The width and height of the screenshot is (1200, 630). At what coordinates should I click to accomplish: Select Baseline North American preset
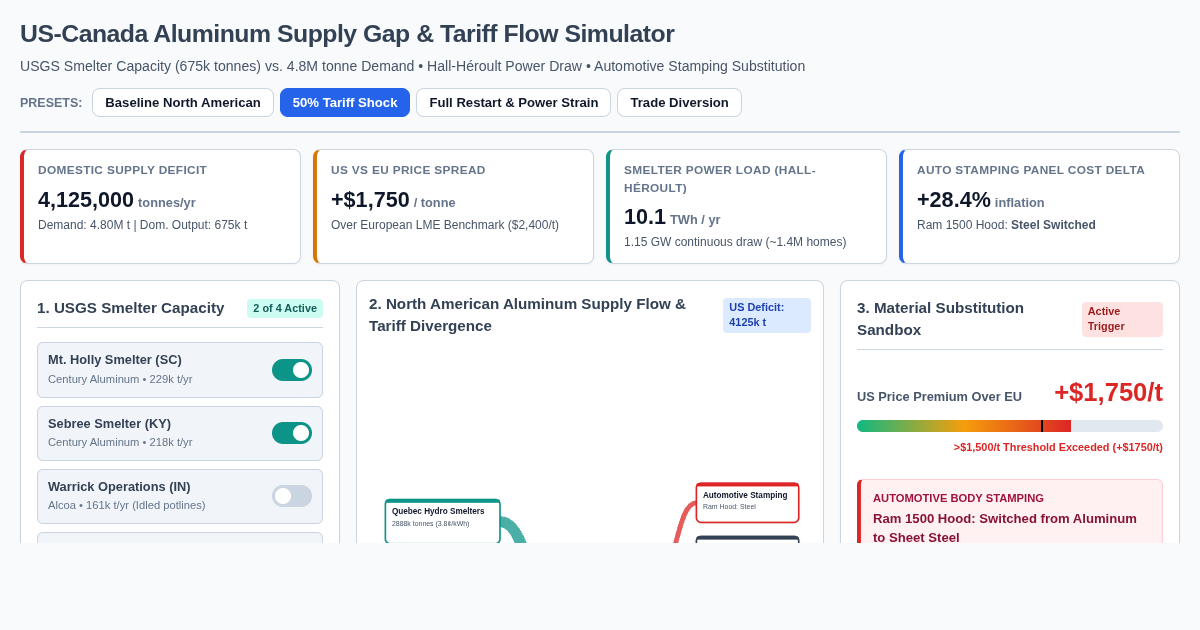pyautogui.click(x=183, y=102)
